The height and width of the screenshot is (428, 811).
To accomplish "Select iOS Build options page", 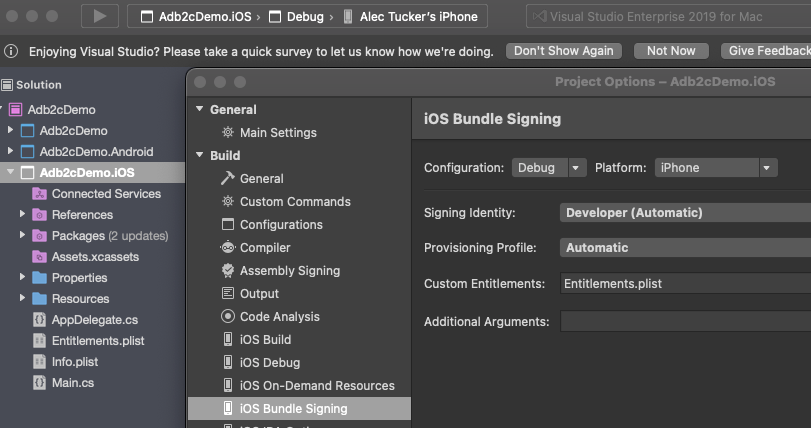I will tap(265, 339).
